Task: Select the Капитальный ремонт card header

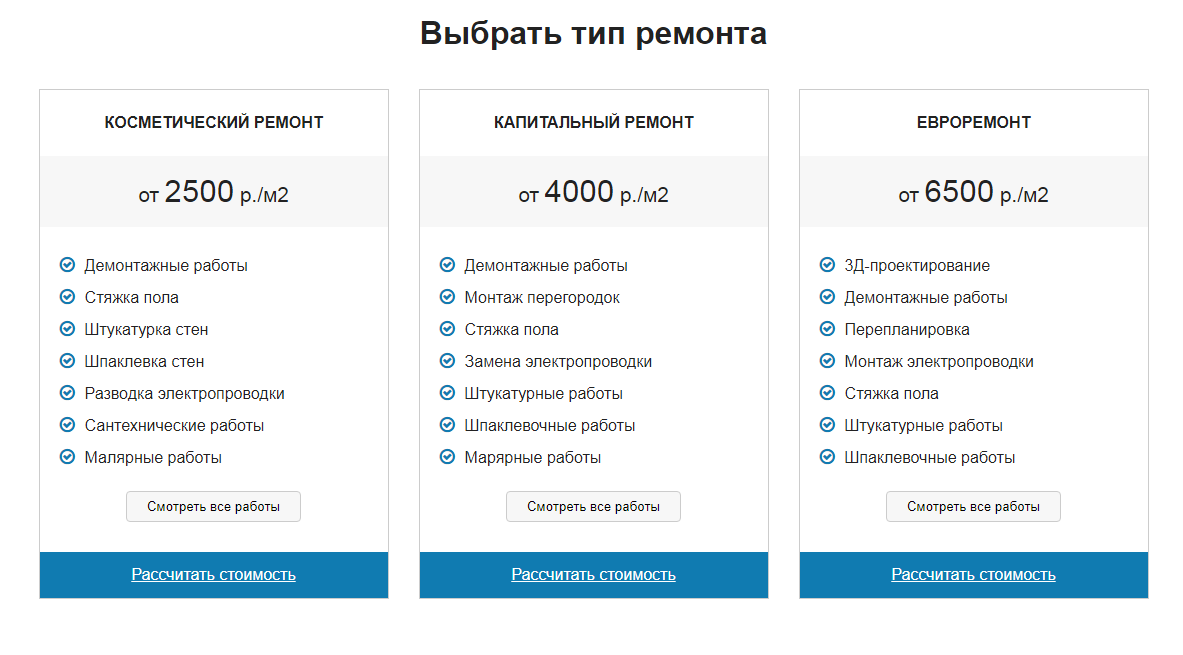Action: coord(593,122)
